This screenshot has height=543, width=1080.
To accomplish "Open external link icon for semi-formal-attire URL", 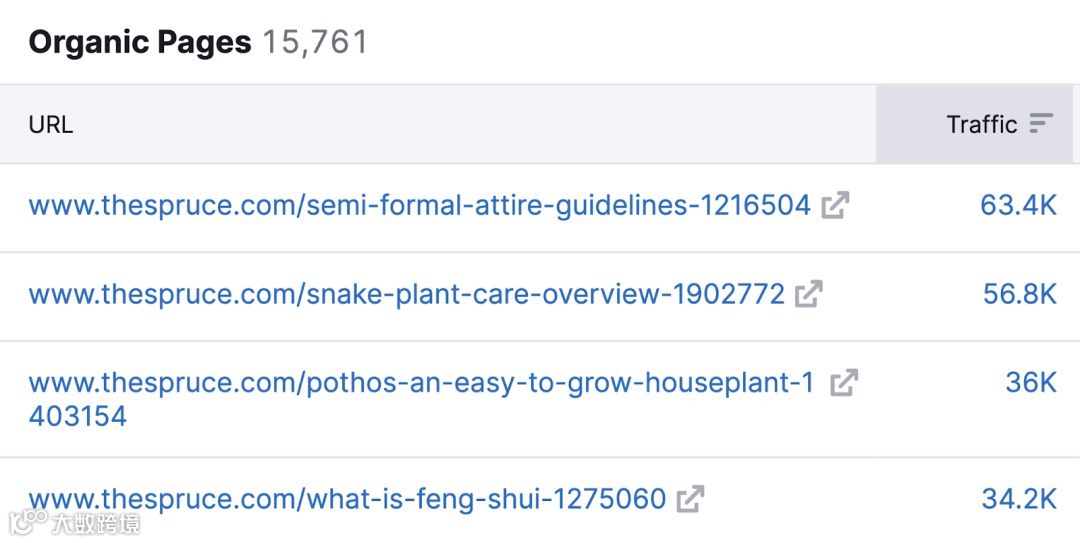I will point(835,205).
